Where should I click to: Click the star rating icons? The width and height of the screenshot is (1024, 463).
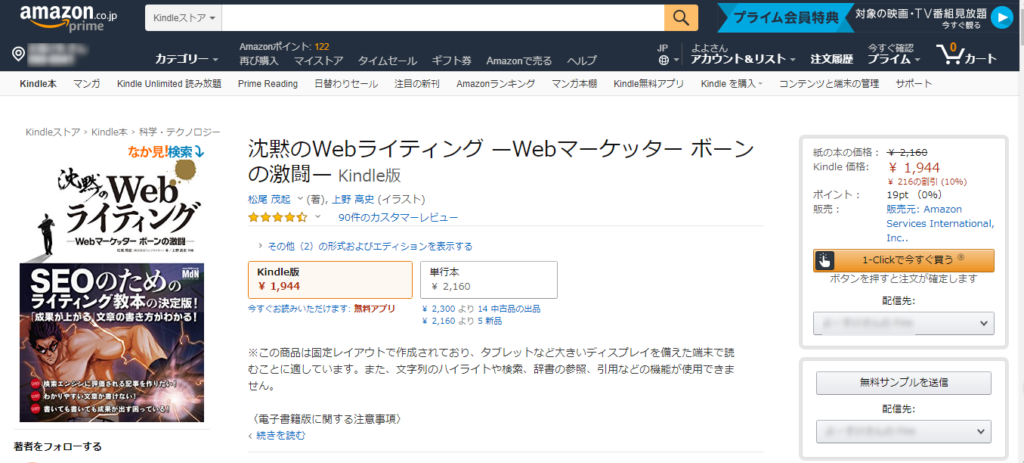click(x=277, y=217)
